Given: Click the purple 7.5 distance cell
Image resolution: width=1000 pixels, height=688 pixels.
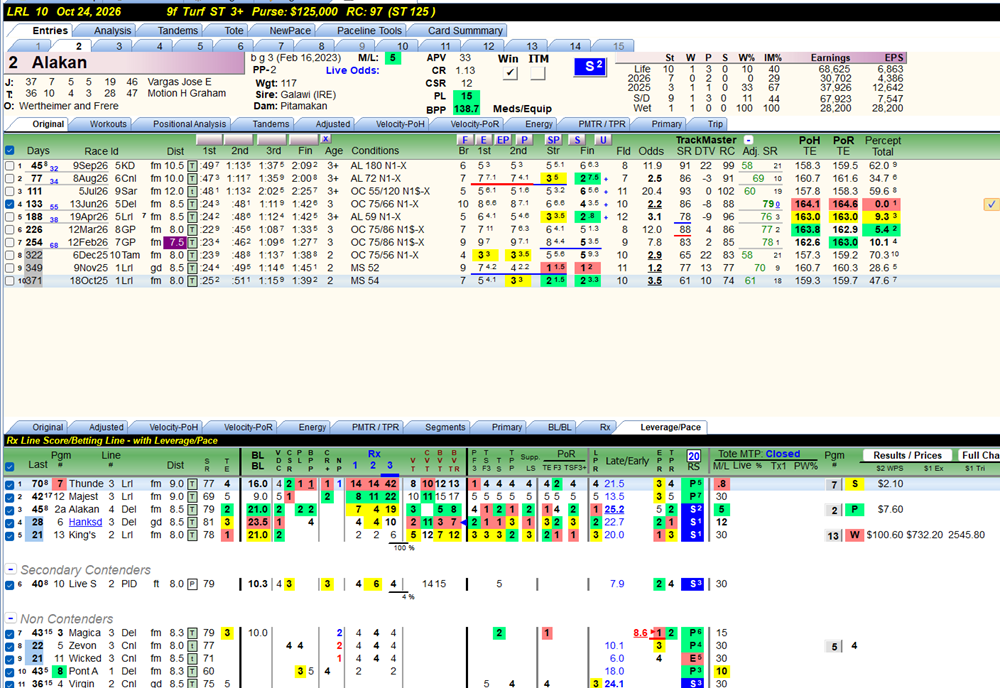Looking at the screenshot, I should click(175, 242).
